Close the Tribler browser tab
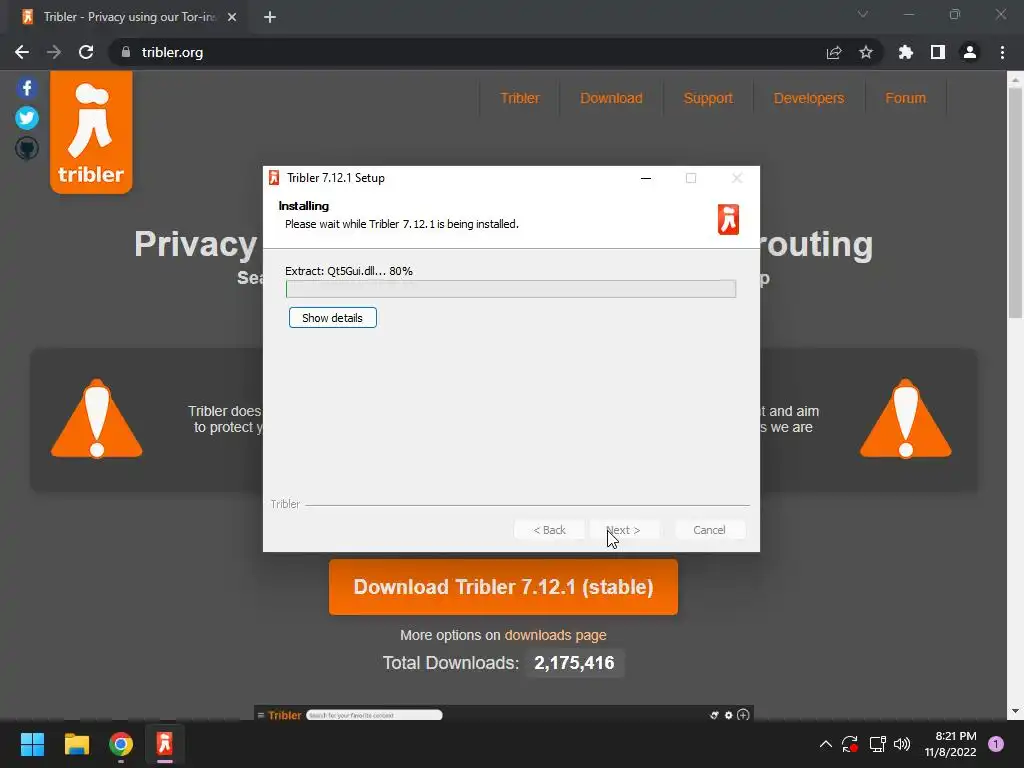 (x=232, y=17)
